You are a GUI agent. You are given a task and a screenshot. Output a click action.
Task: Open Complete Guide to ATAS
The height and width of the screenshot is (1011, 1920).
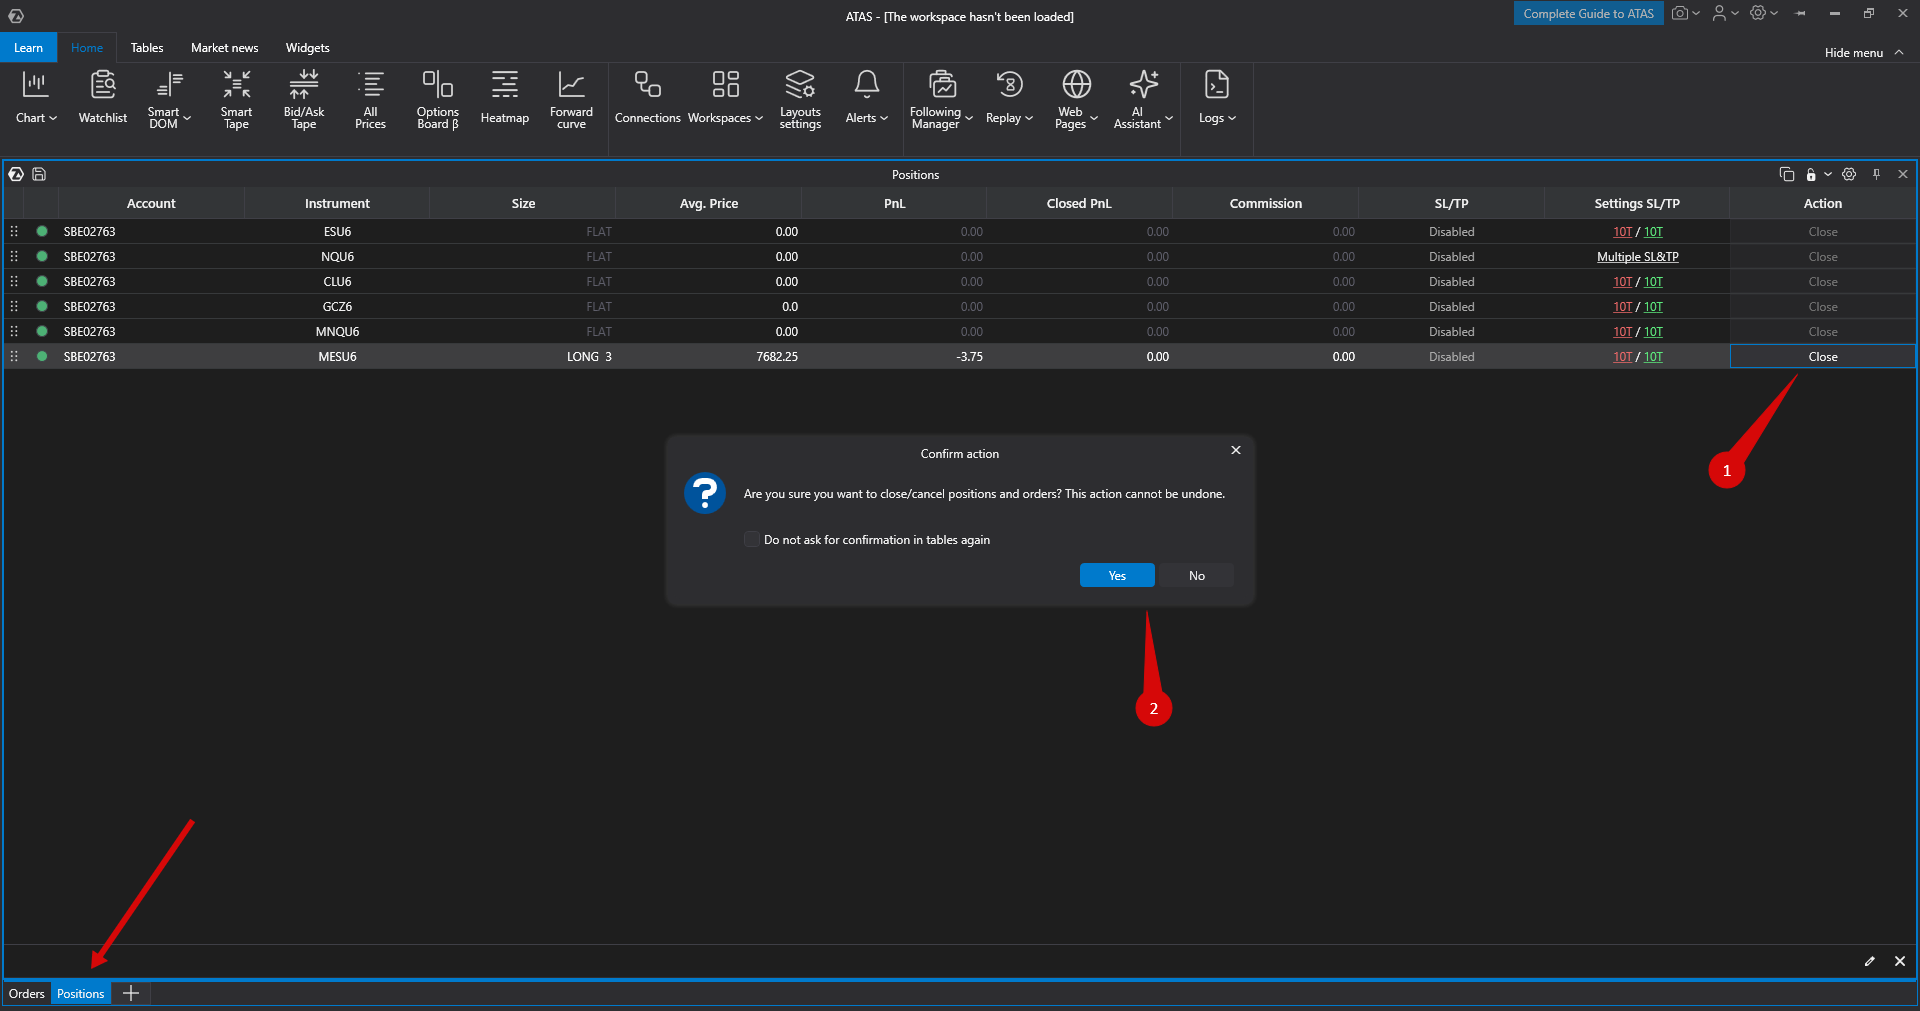(1589, 13)
